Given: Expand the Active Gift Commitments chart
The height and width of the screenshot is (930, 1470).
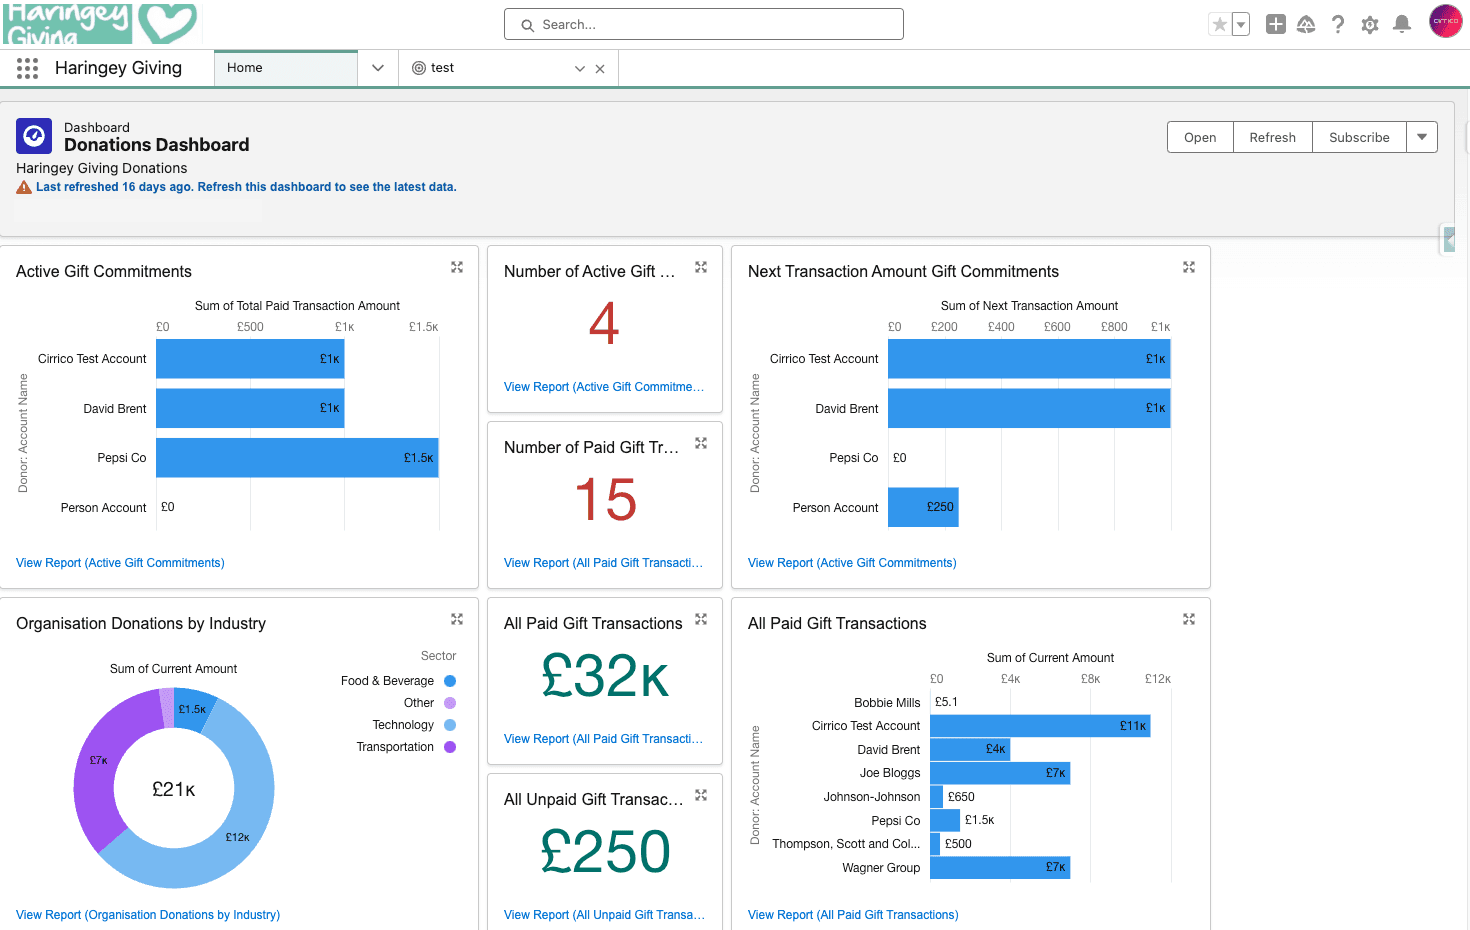Looking at the screenshot, I should 457,267.
